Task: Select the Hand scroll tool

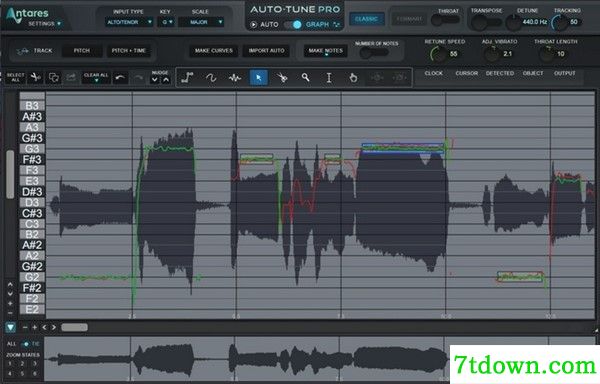Action: tap(353, 78)
